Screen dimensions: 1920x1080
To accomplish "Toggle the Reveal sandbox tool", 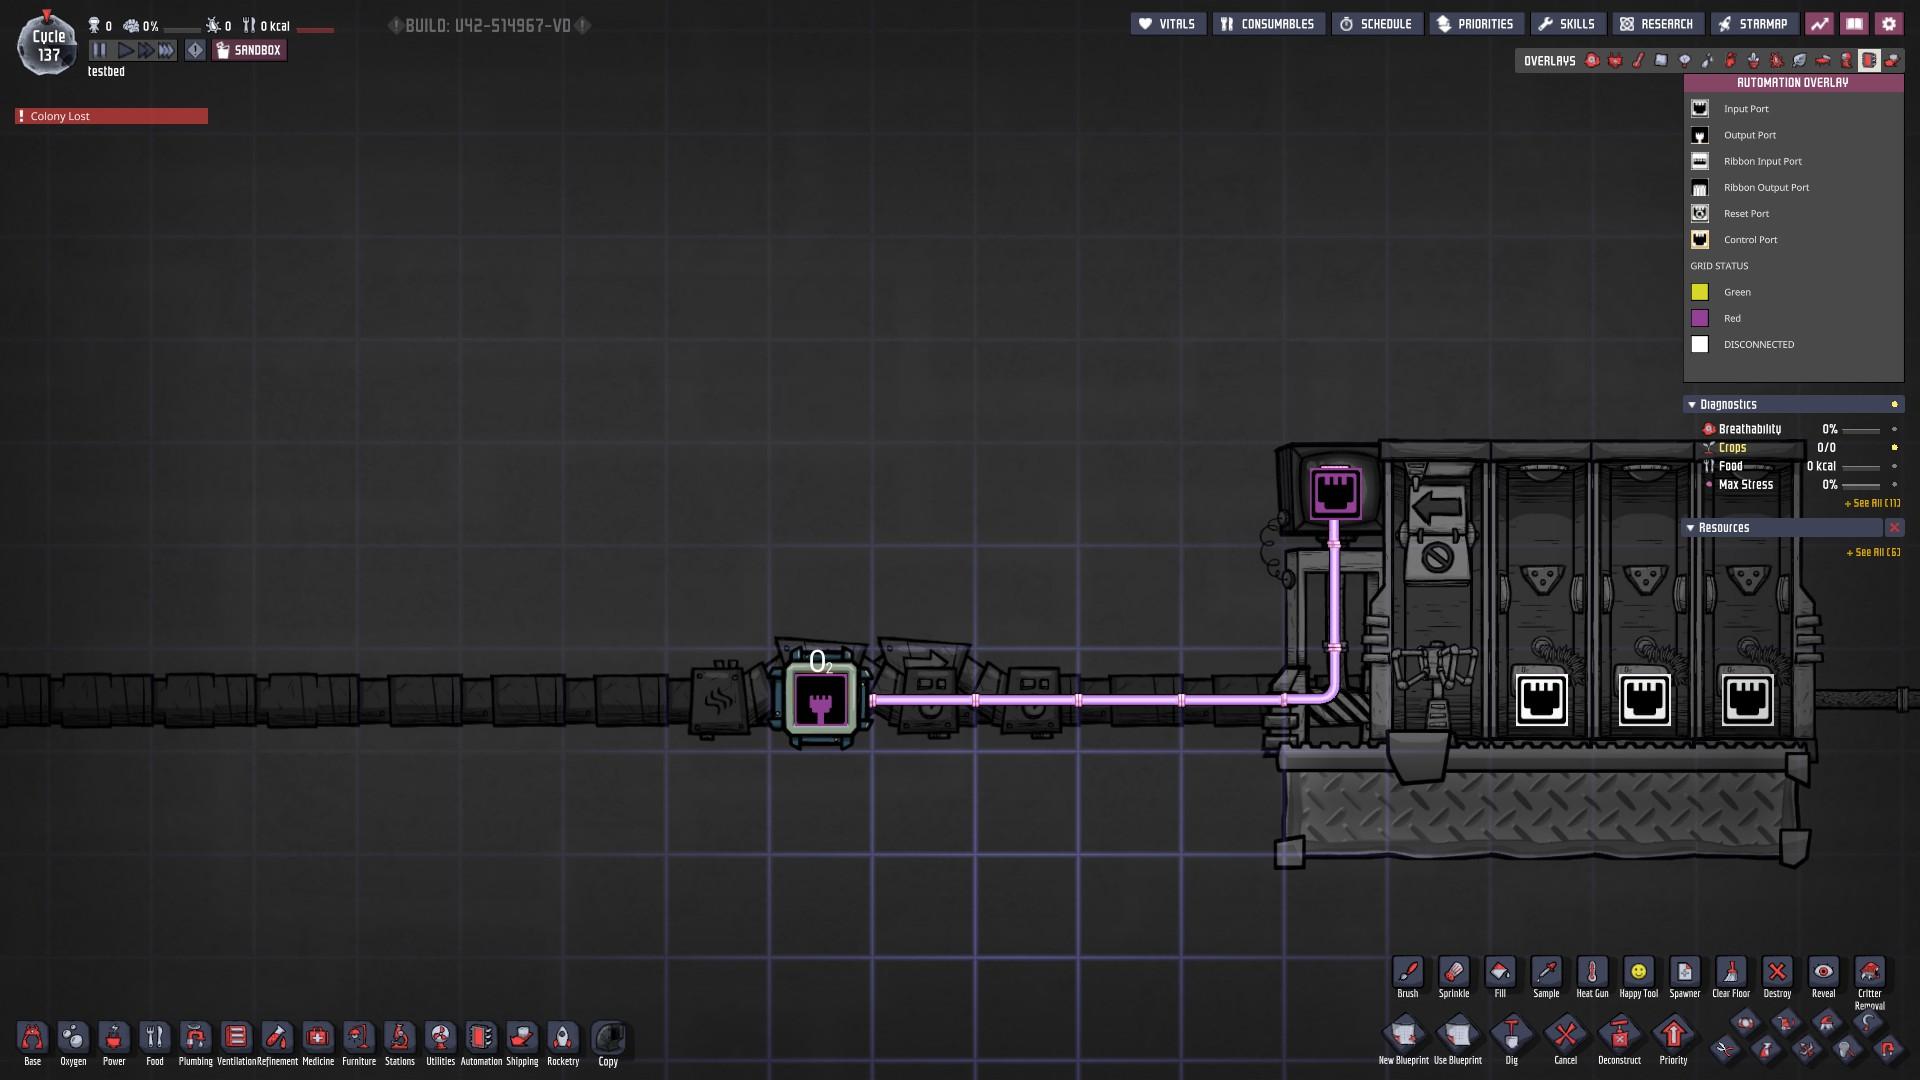I will [1823, 973].
